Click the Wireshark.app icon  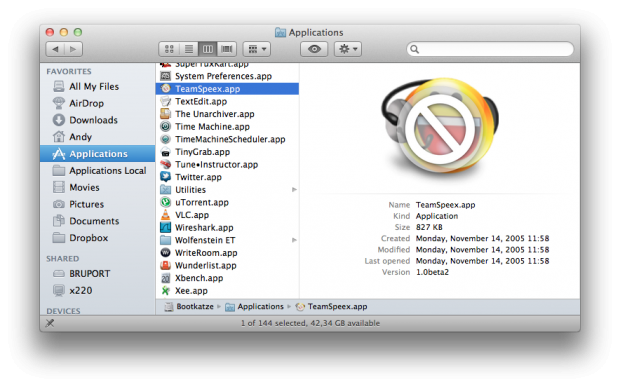[x=165, y=228]
